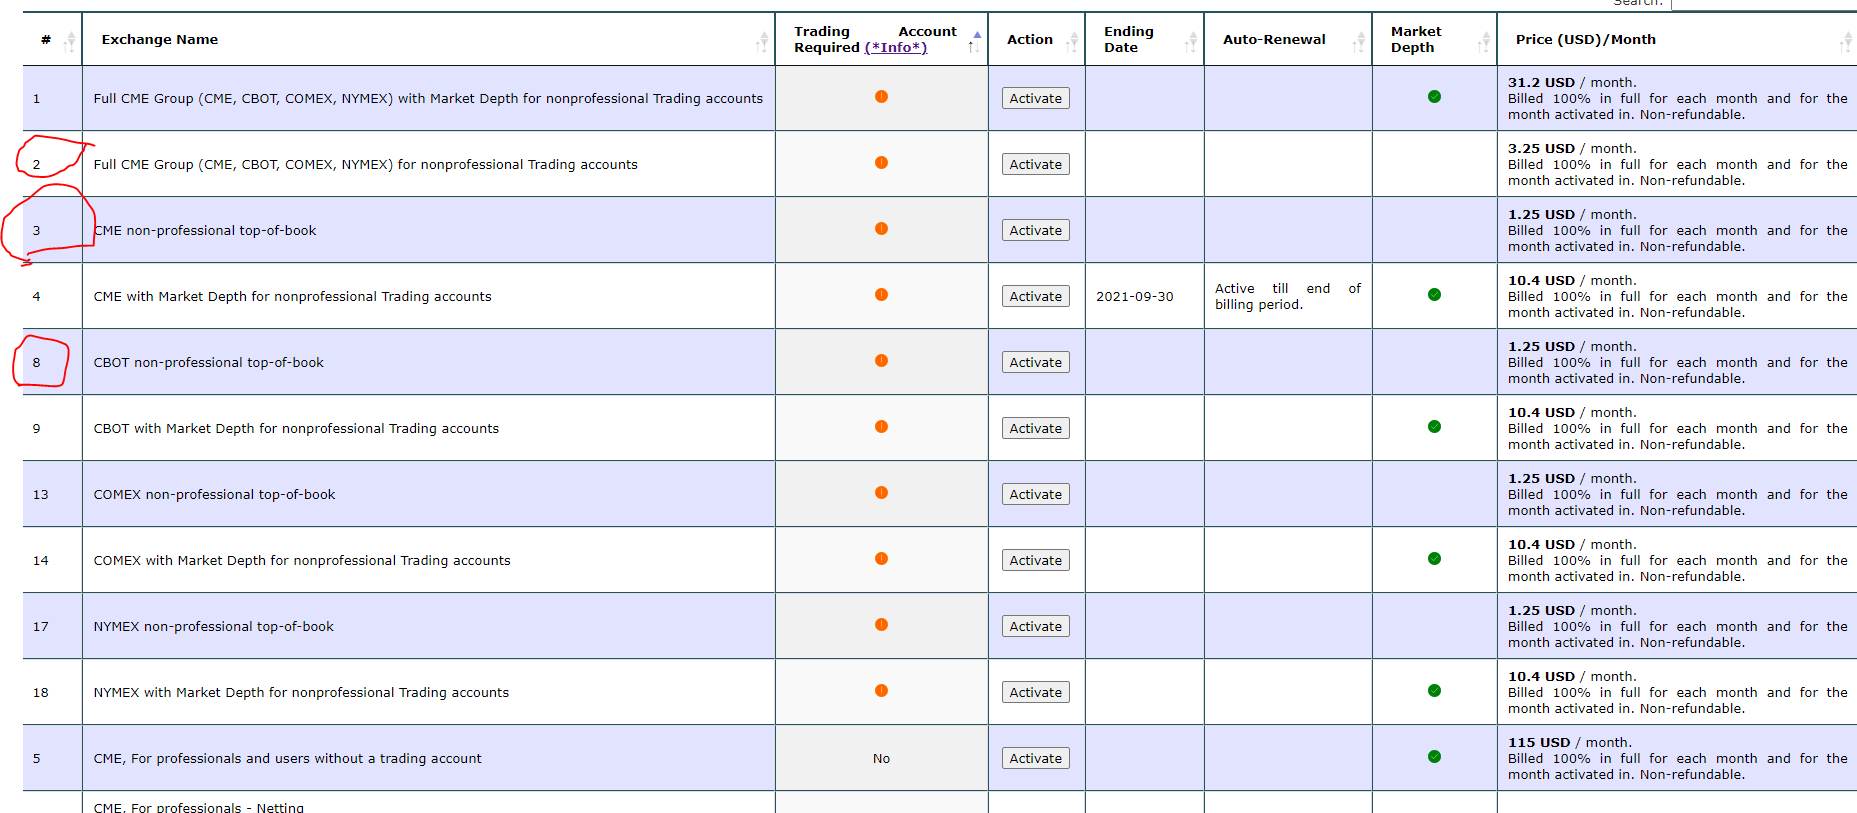1857x813 pixels.
Task: Click the orange dot in the Full CME Group nonprofessional row without Market Depth
Action: point(881,163)
